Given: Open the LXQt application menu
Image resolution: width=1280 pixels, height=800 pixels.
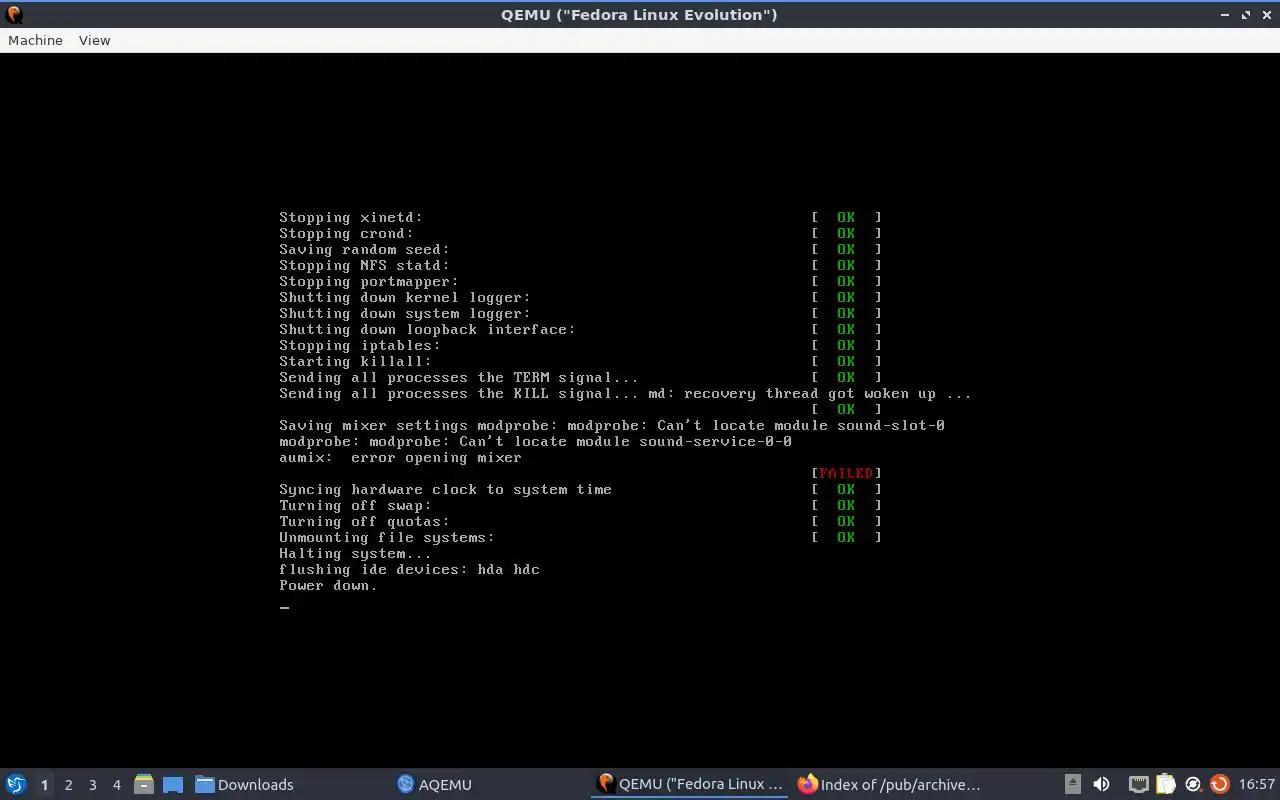Looking at the screenshot, I should tap(16, 784).
